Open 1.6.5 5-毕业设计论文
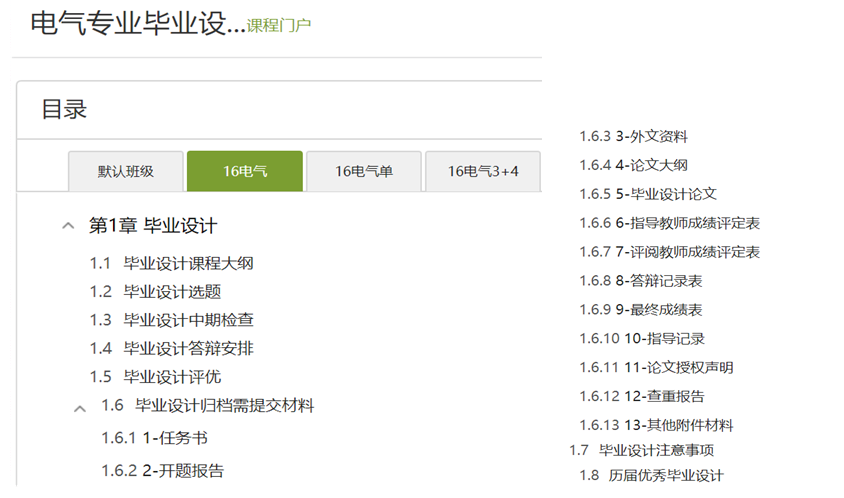The image size is (844, 498). point(648,194)
